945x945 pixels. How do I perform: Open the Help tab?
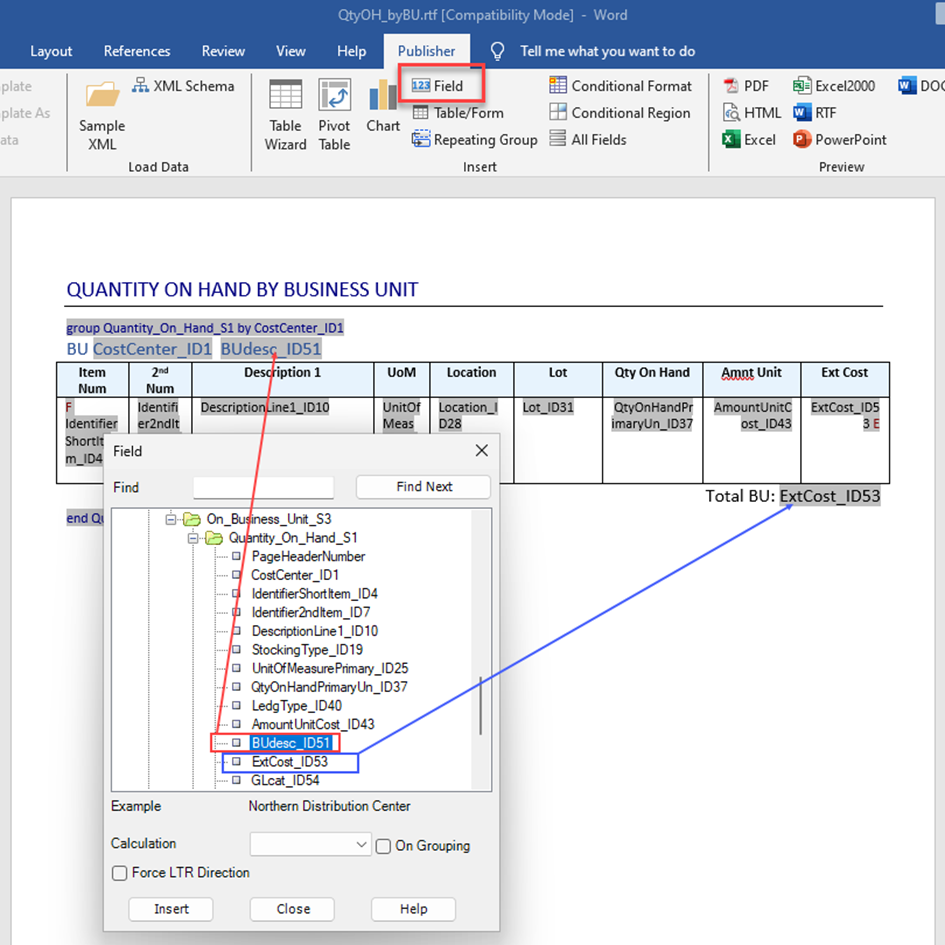[x=351, y=51]
